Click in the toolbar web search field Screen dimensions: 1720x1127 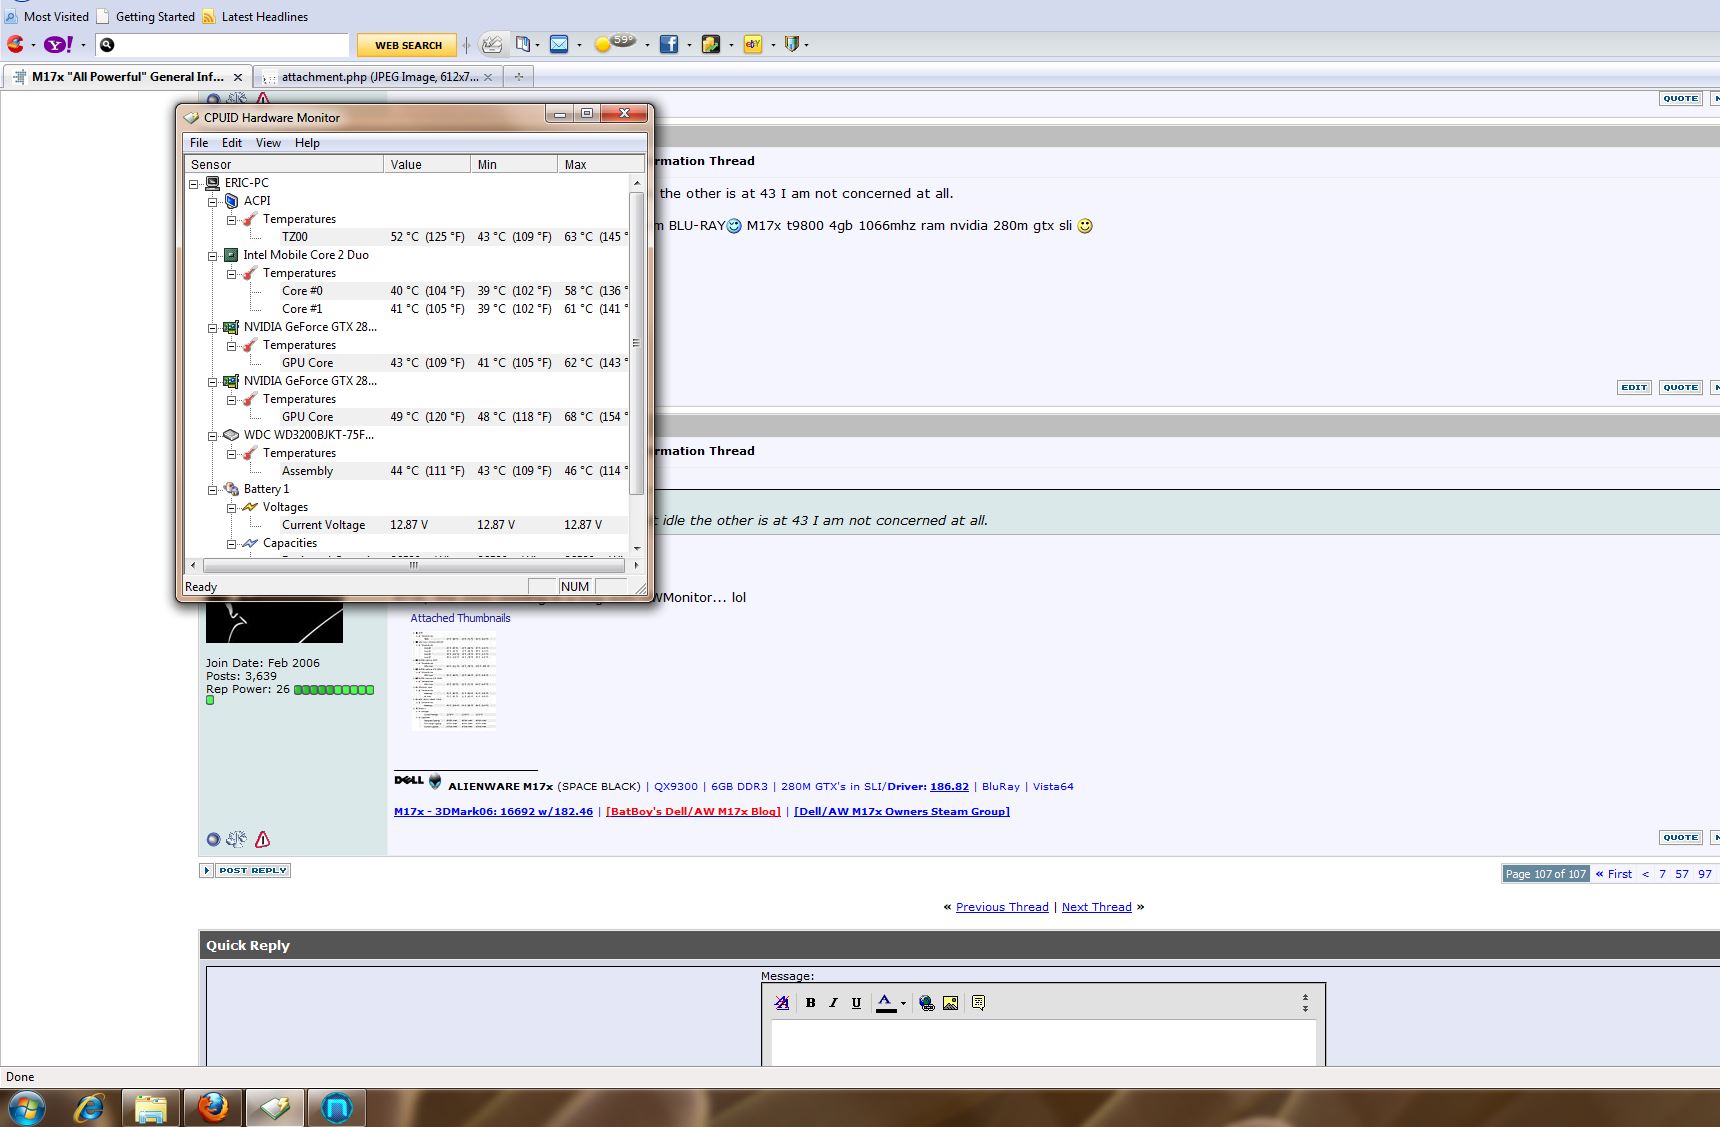(x=232, y=45)
